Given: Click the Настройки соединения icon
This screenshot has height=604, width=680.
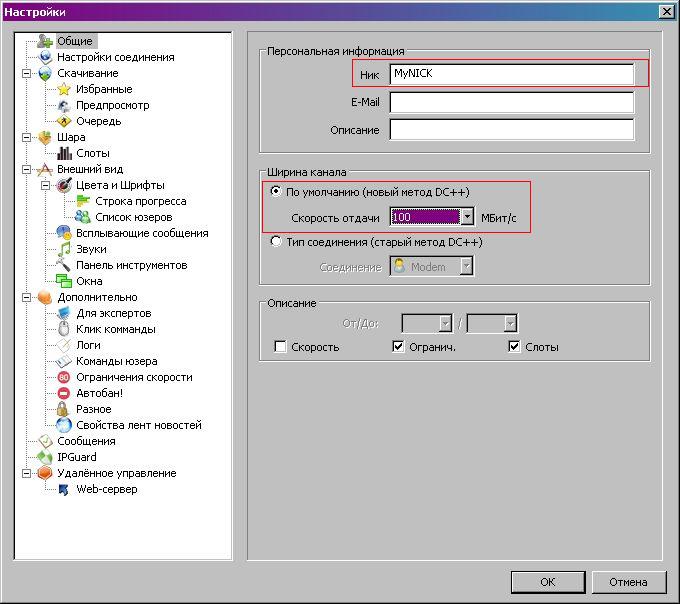Looking at the screenshot, I should tap(45, 57).
